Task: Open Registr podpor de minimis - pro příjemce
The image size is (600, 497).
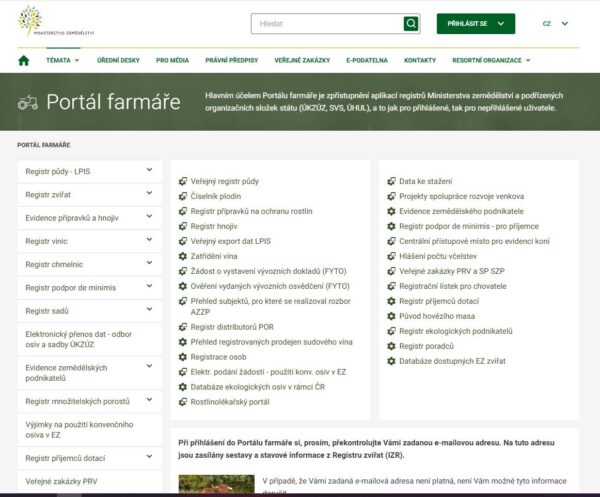Action: pos(469,226)
